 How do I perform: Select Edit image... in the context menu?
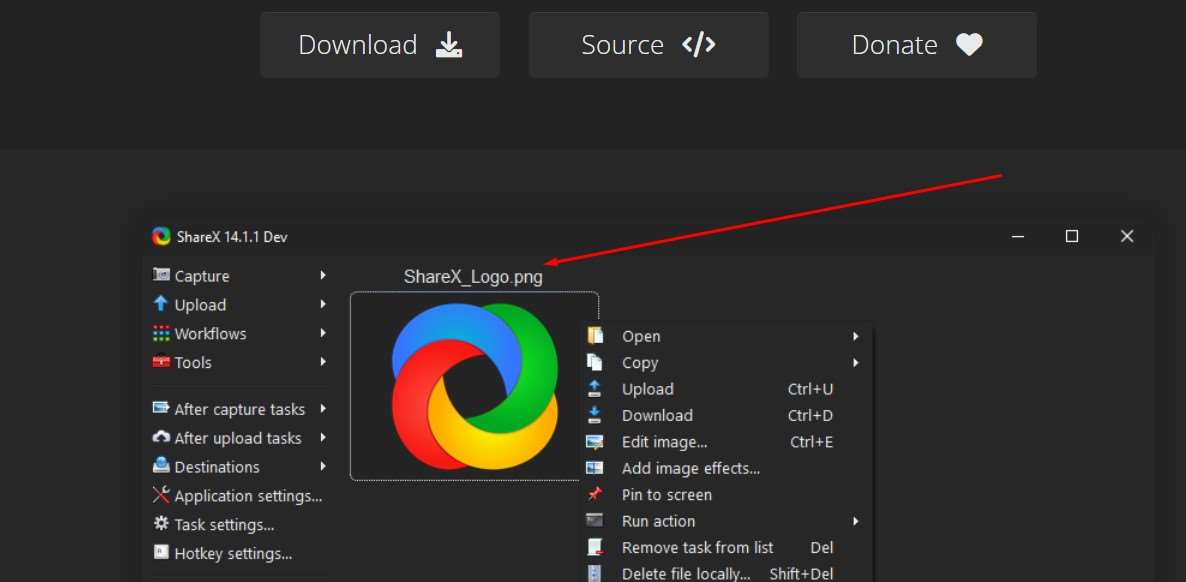[x=726, y=442]
